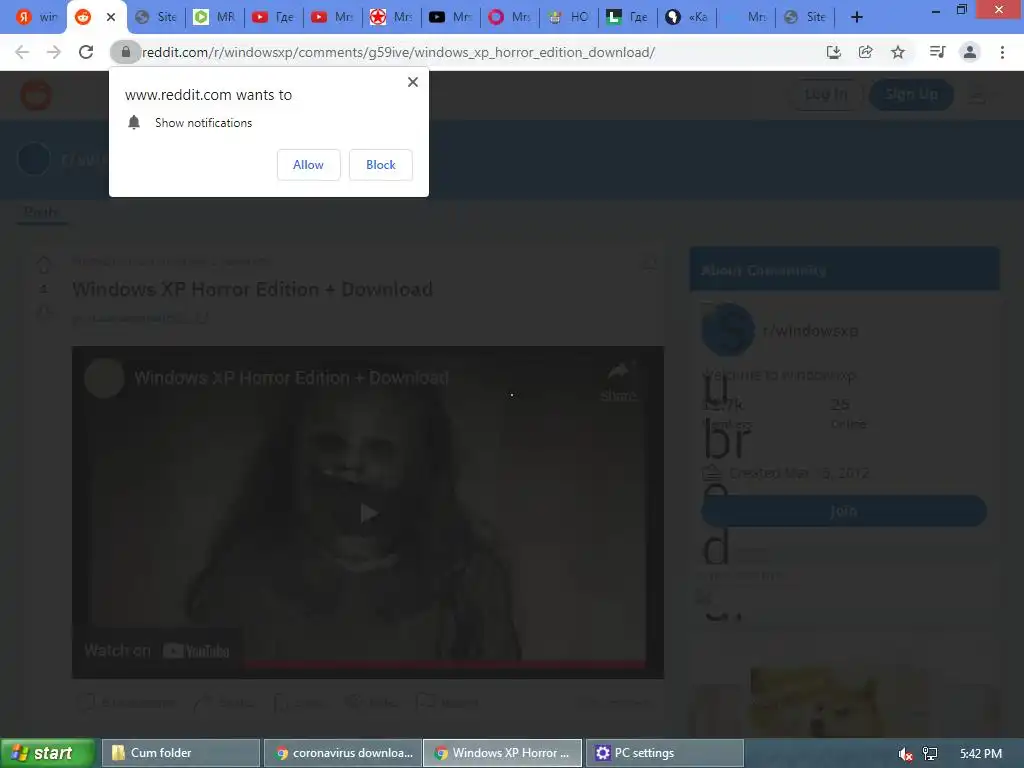Open the Windows start menu

click(x=48, y=753)
